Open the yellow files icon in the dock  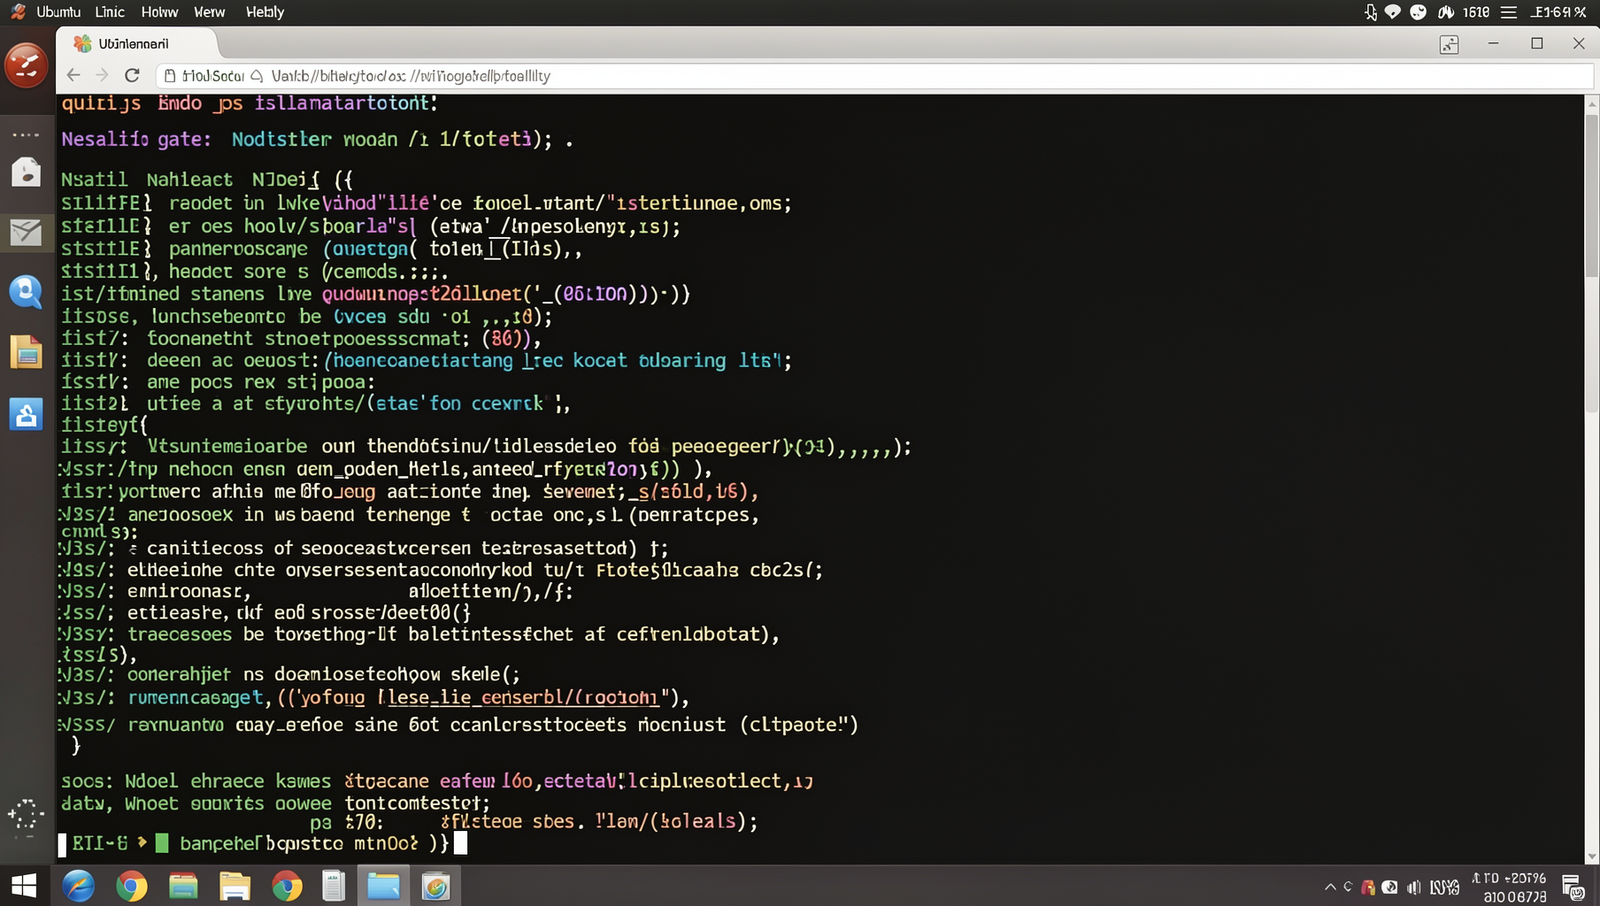tap(26, 352)
